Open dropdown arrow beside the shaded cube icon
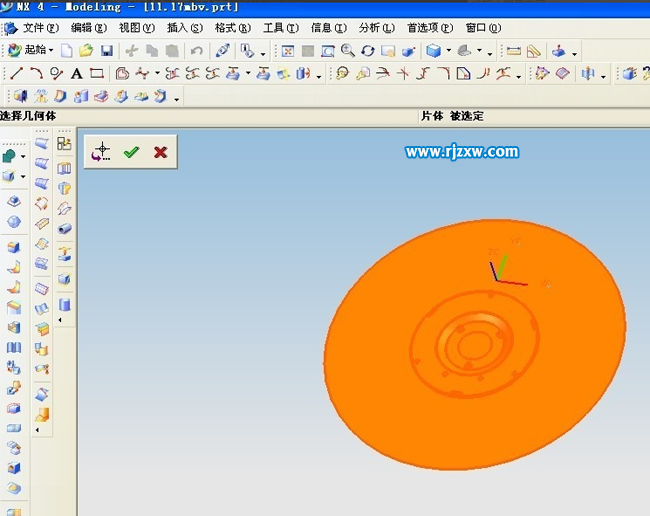This screenshot has width=650, height=516. point(449,51)
